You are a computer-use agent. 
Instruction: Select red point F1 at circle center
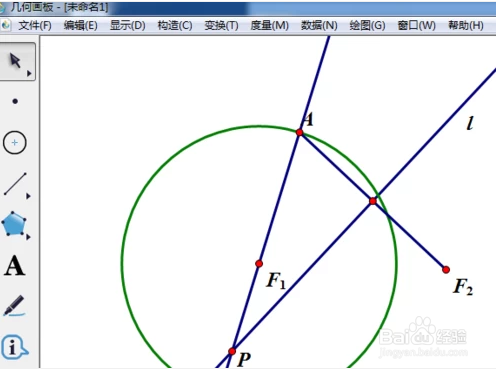(x=259, y=264)
